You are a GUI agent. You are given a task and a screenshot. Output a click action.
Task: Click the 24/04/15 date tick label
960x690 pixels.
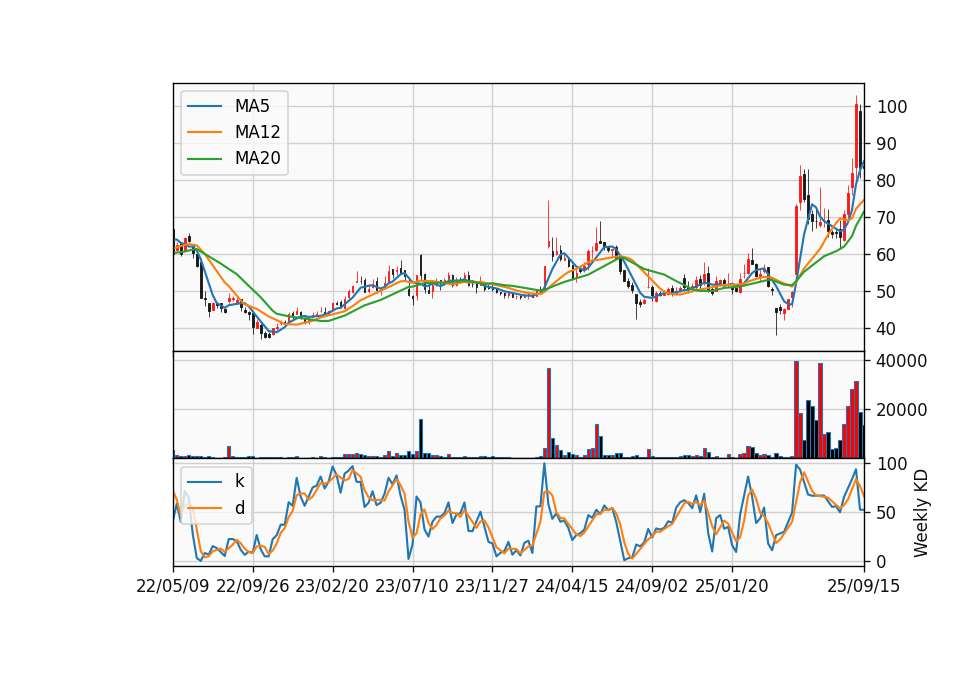tap(572, 586)
